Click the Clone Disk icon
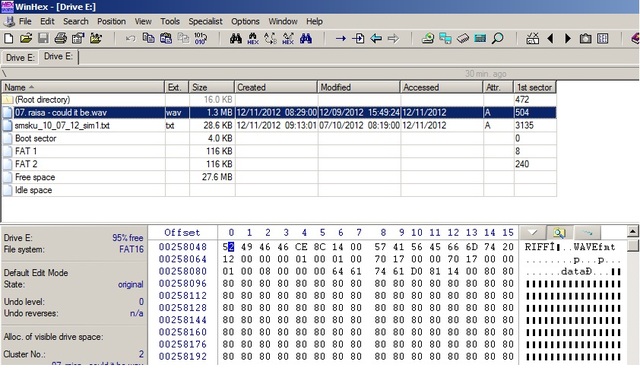 [x=445, y=38]
